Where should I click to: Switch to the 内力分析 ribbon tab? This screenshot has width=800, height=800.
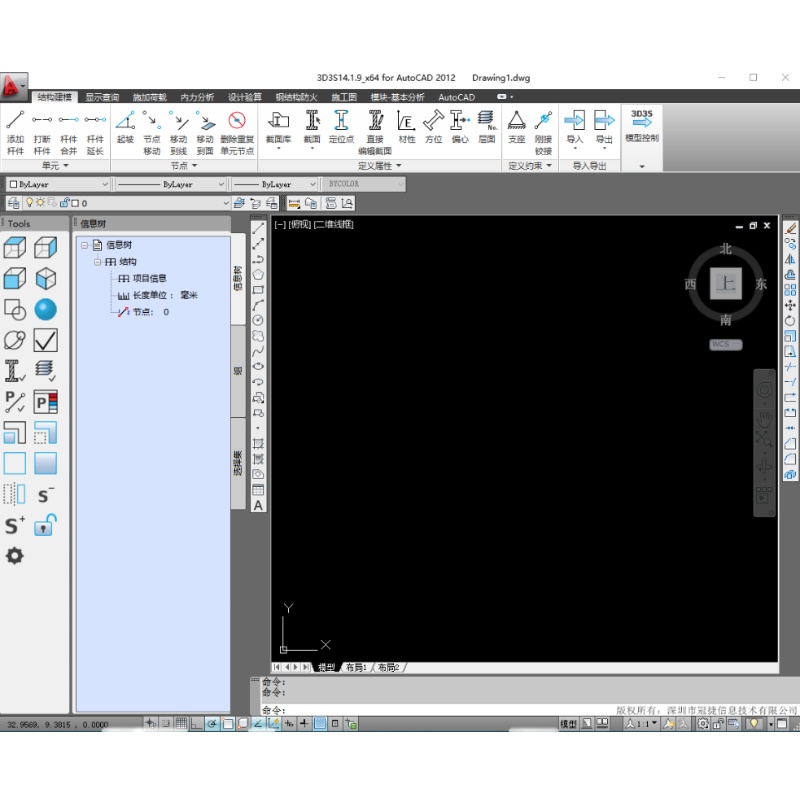pyautogui.click(x=196, y=97)
